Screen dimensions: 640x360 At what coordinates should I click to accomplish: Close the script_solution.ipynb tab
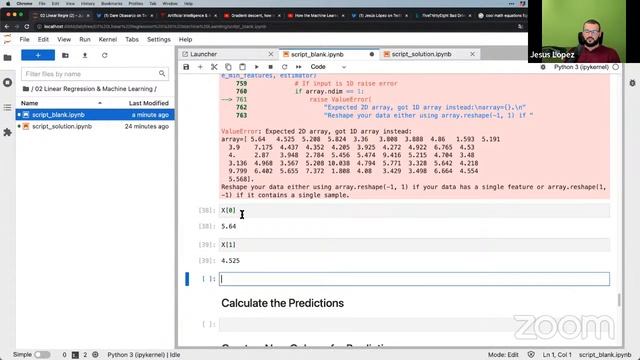[x=472, y=54]
